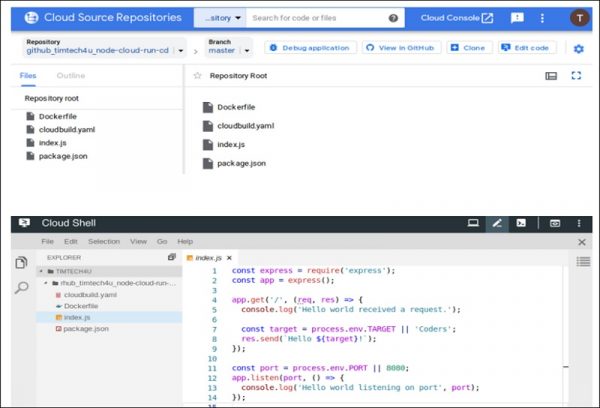
Task: Click line number 7 in the editor gutter
Action: tap(214, 330)
